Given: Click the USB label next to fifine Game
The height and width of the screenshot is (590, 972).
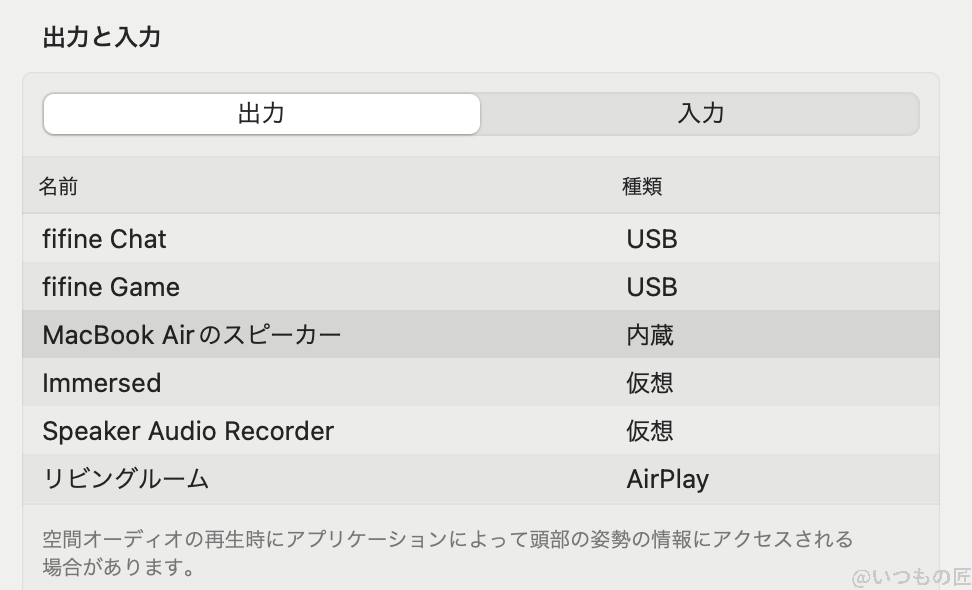Looking at the screenshot, I should [x=651, y=287].
